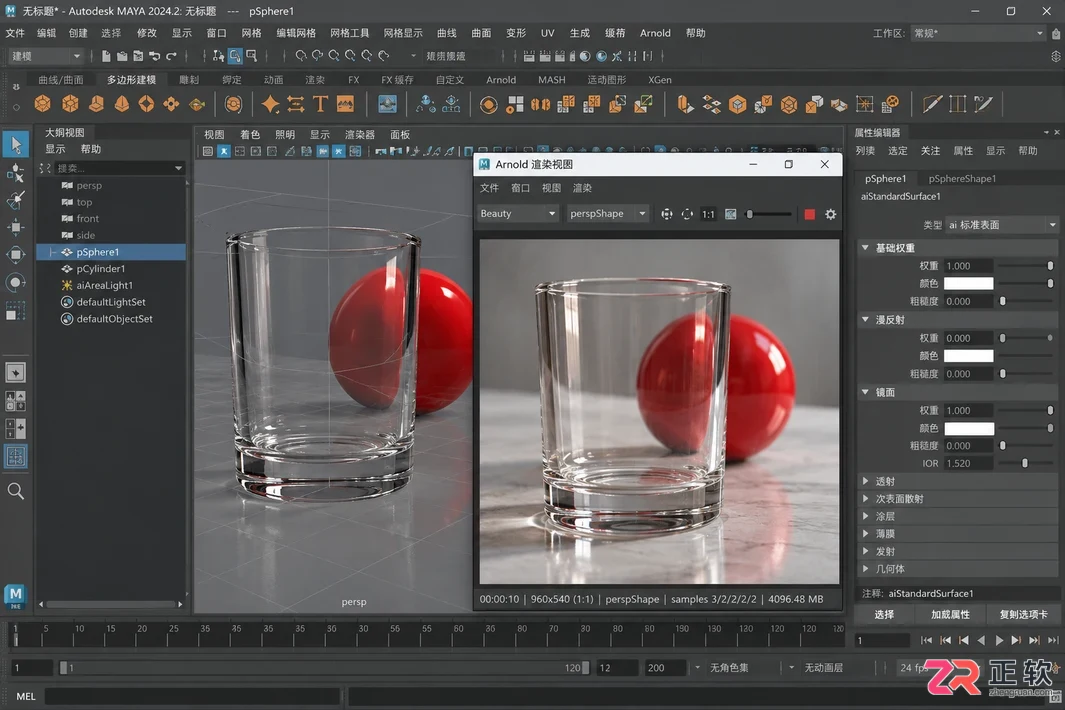This screenshot has height=710, width=1065.
Task: Switch to the pSphereShape1 tab
Action: click(962, 179)
